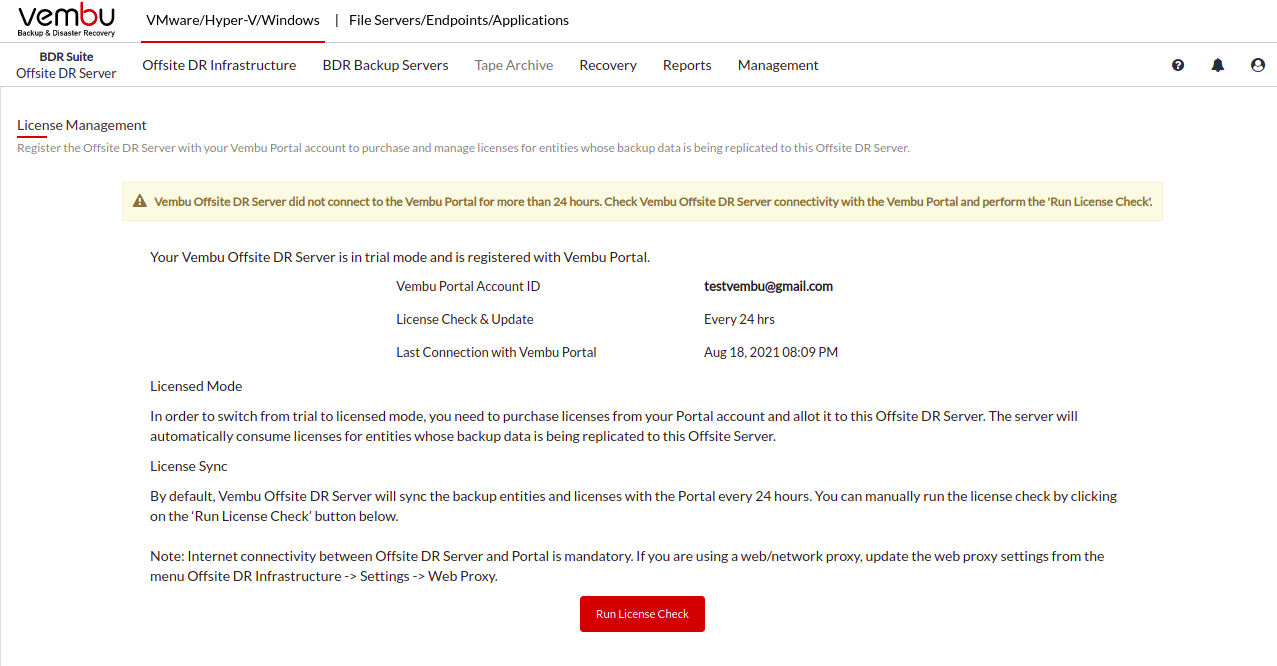The width and height of the screenshot is (1277, 666).
Task: Click the Vembu logo
Action: tap(67, 20)
